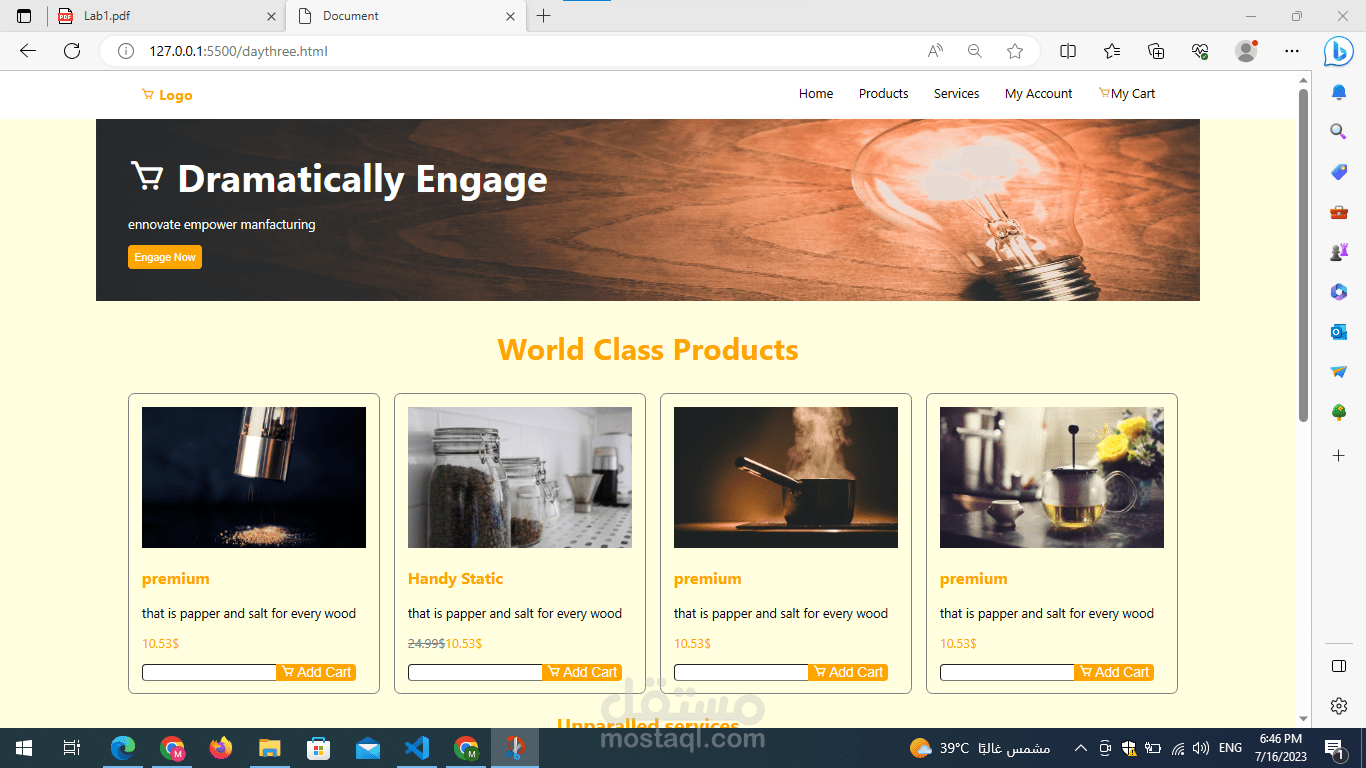Open Search in the Edge sidebar
Image resolution: width=1366 pixels, height=768 pixels.
pyautogui.click(x=1339, y=131)
